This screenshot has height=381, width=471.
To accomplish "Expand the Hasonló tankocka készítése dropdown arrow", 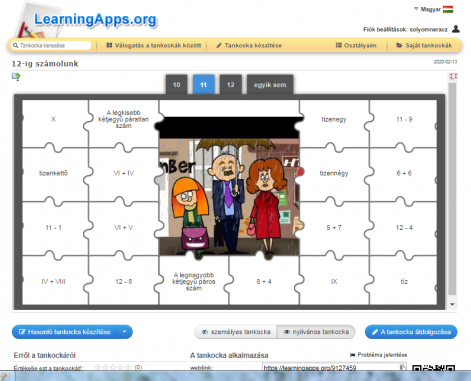I will pos(124,332).
